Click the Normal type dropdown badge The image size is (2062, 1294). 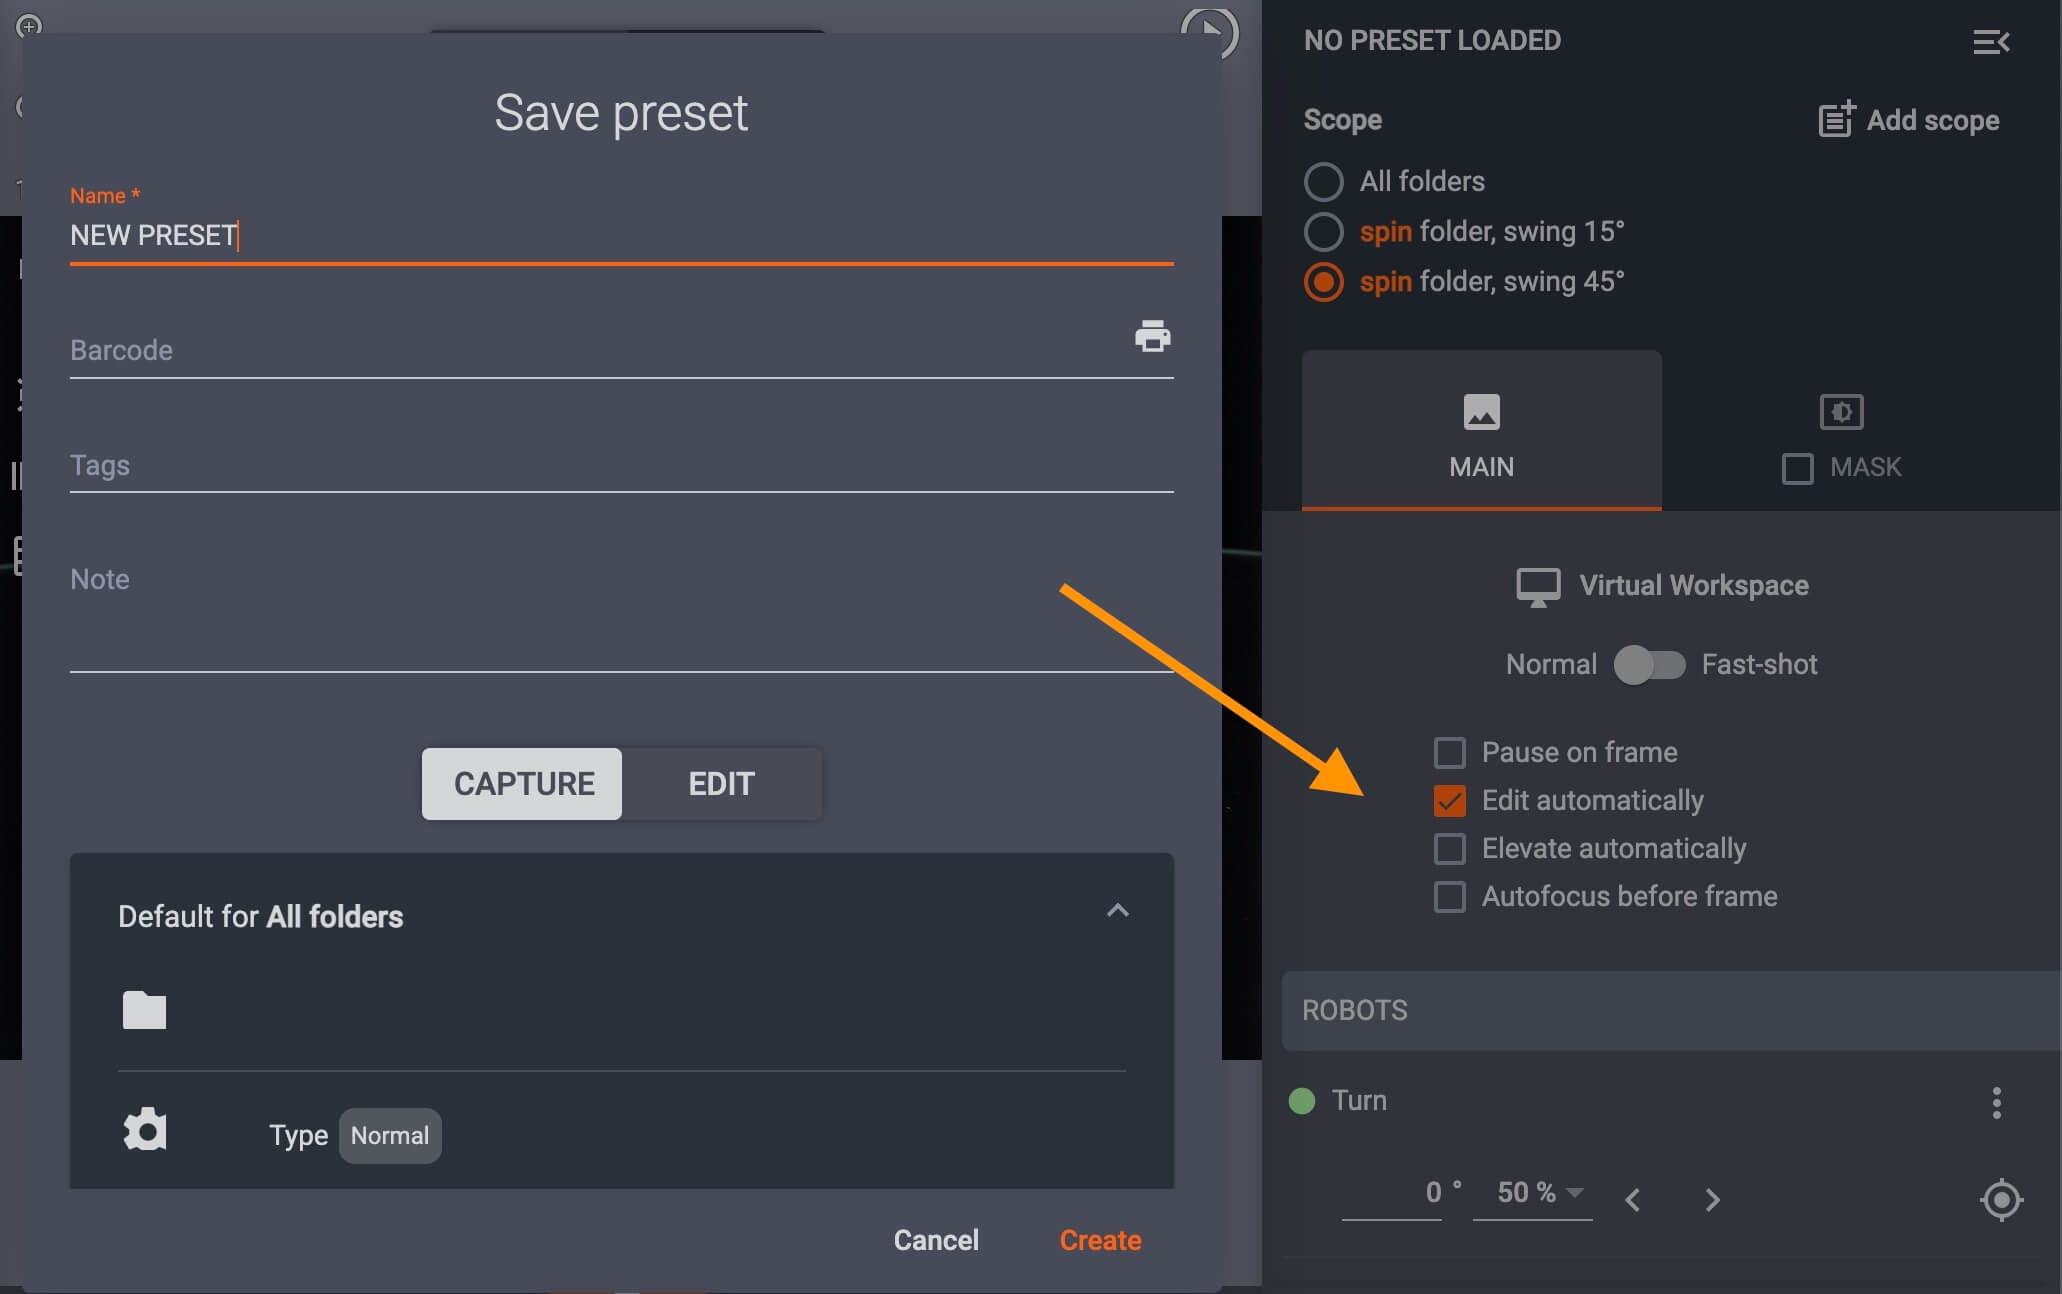click(x=388, y=1133)
